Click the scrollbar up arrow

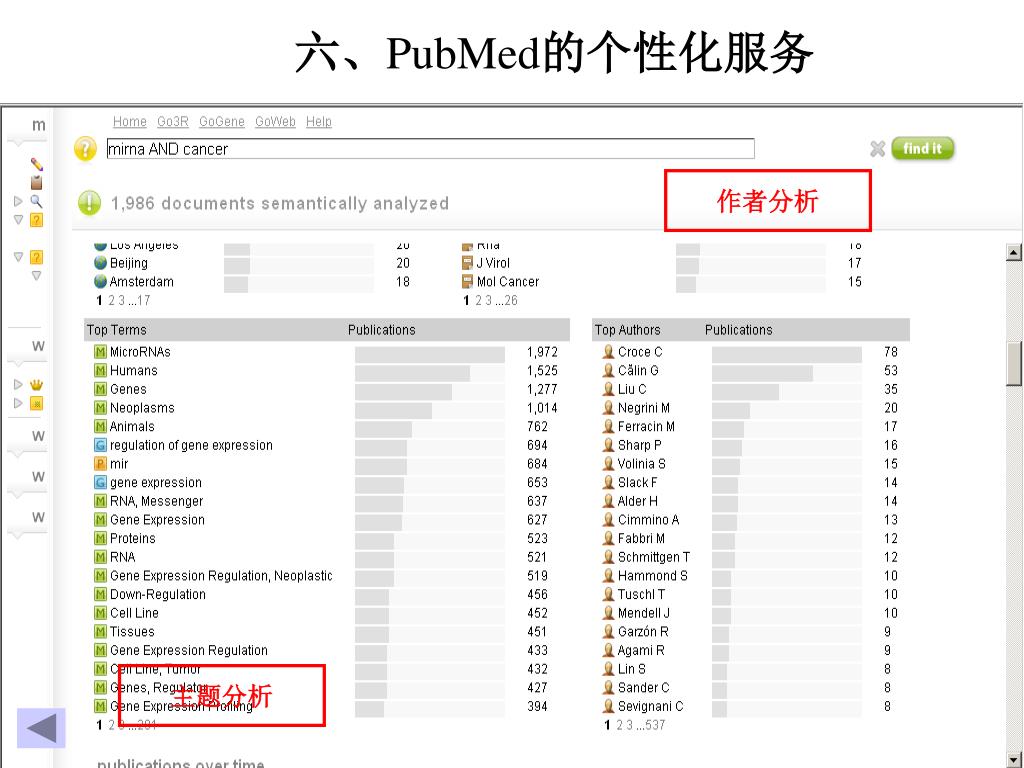point(1014,251)
